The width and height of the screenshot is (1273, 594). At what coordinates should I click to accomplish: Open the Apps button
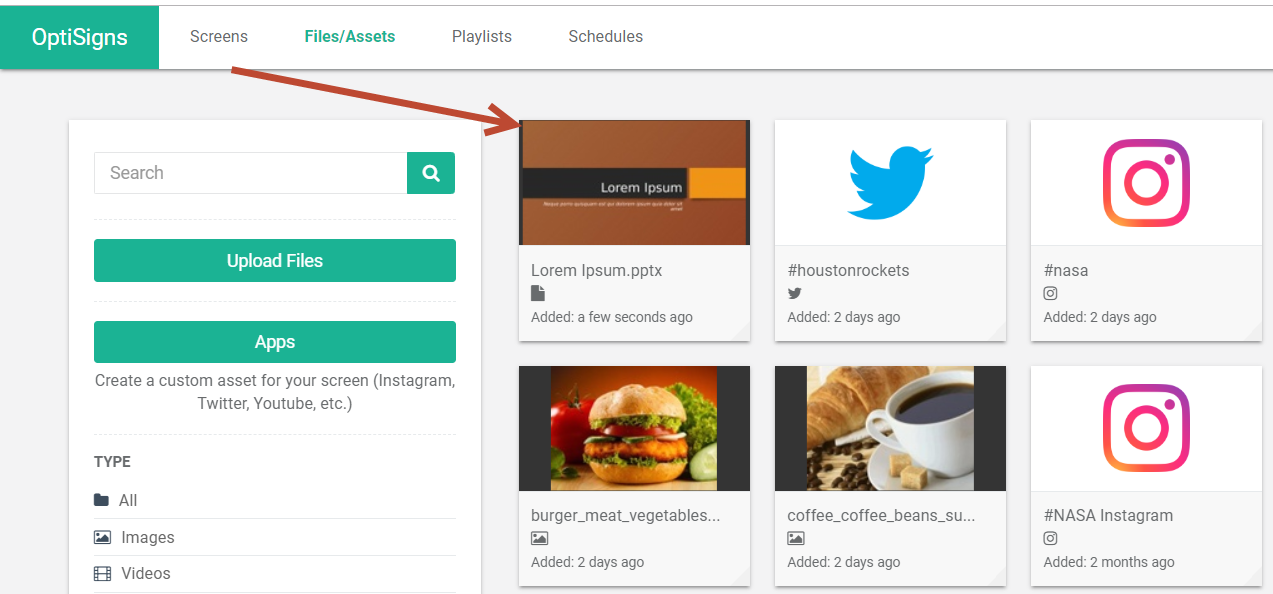tap(275, 342)
